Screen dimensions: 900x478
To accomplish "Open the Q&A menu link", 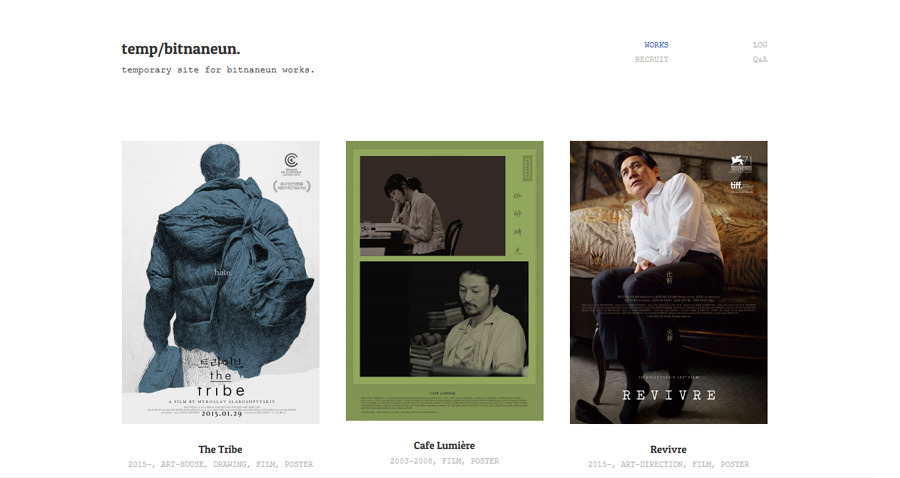I will 760,59.
